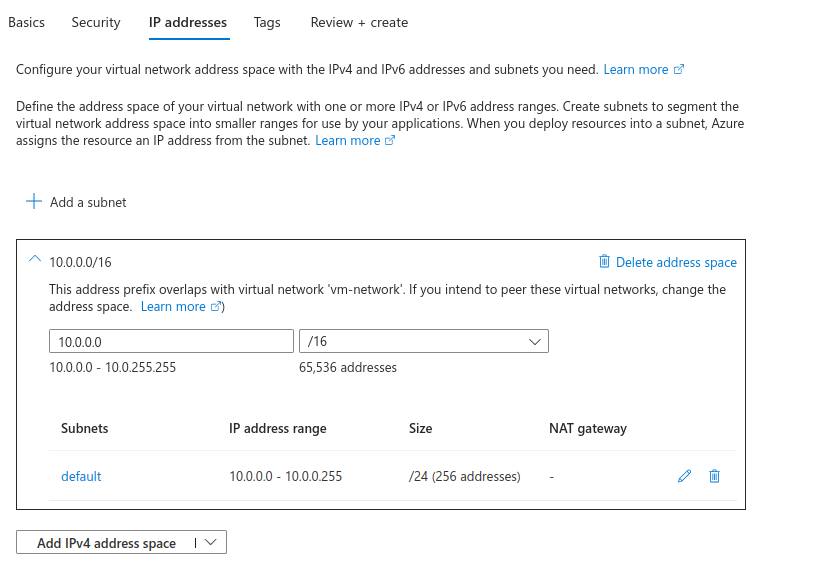This screenshot has width=817, height=564.
Task: Expand Add IPv4 address space split-button arrow
Action: [x=210, y=542]
